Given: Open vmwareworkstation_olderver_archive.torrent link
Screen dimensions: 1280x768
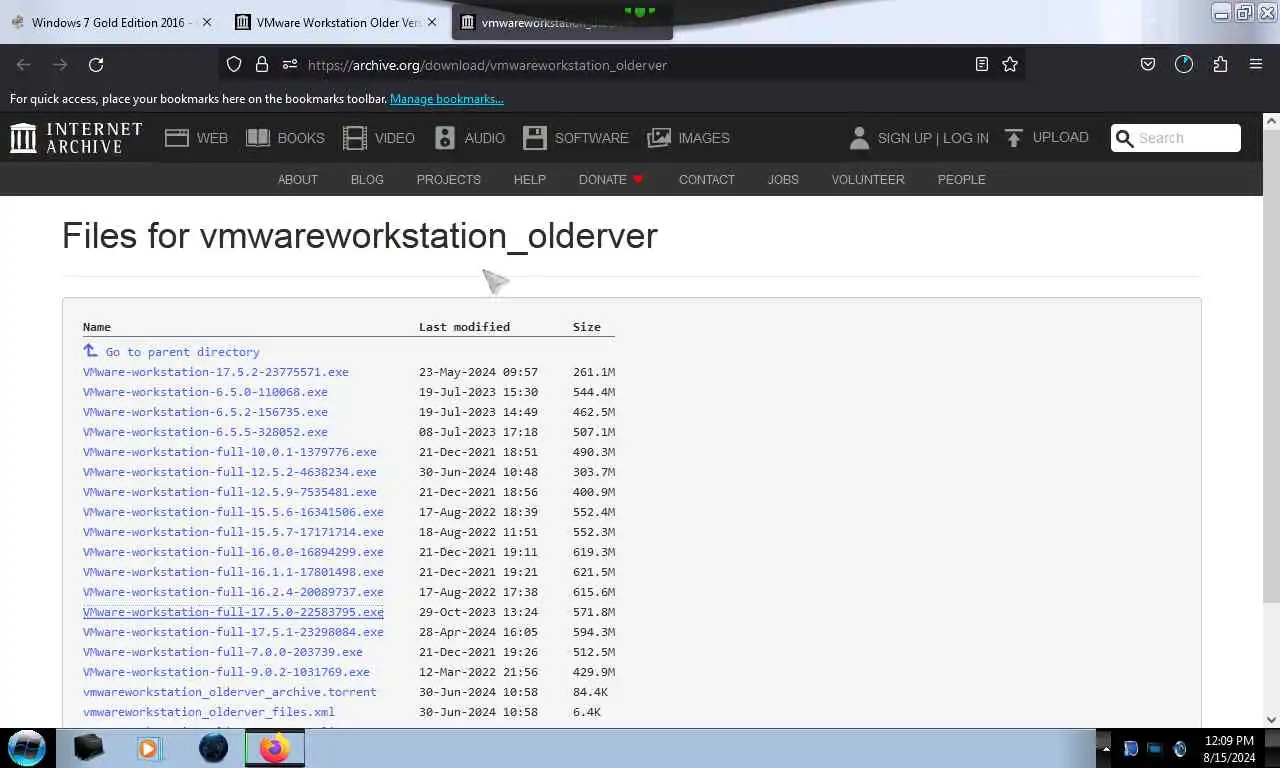Looking at the screenshot, I should pos(230,692).
